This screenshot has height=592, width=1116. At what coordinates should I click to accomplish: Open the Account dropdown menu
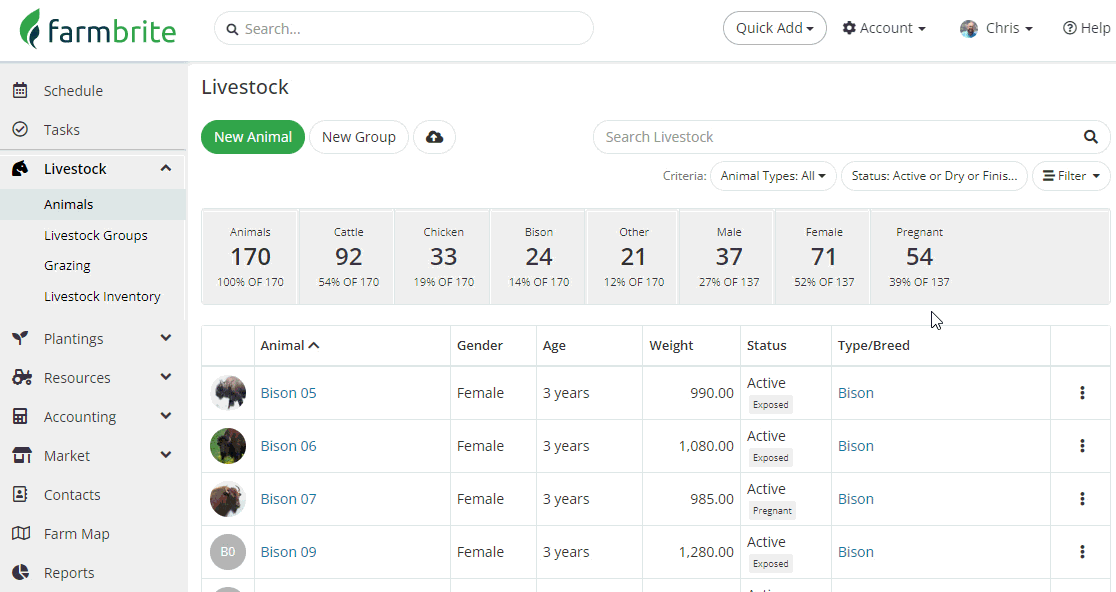884,28
